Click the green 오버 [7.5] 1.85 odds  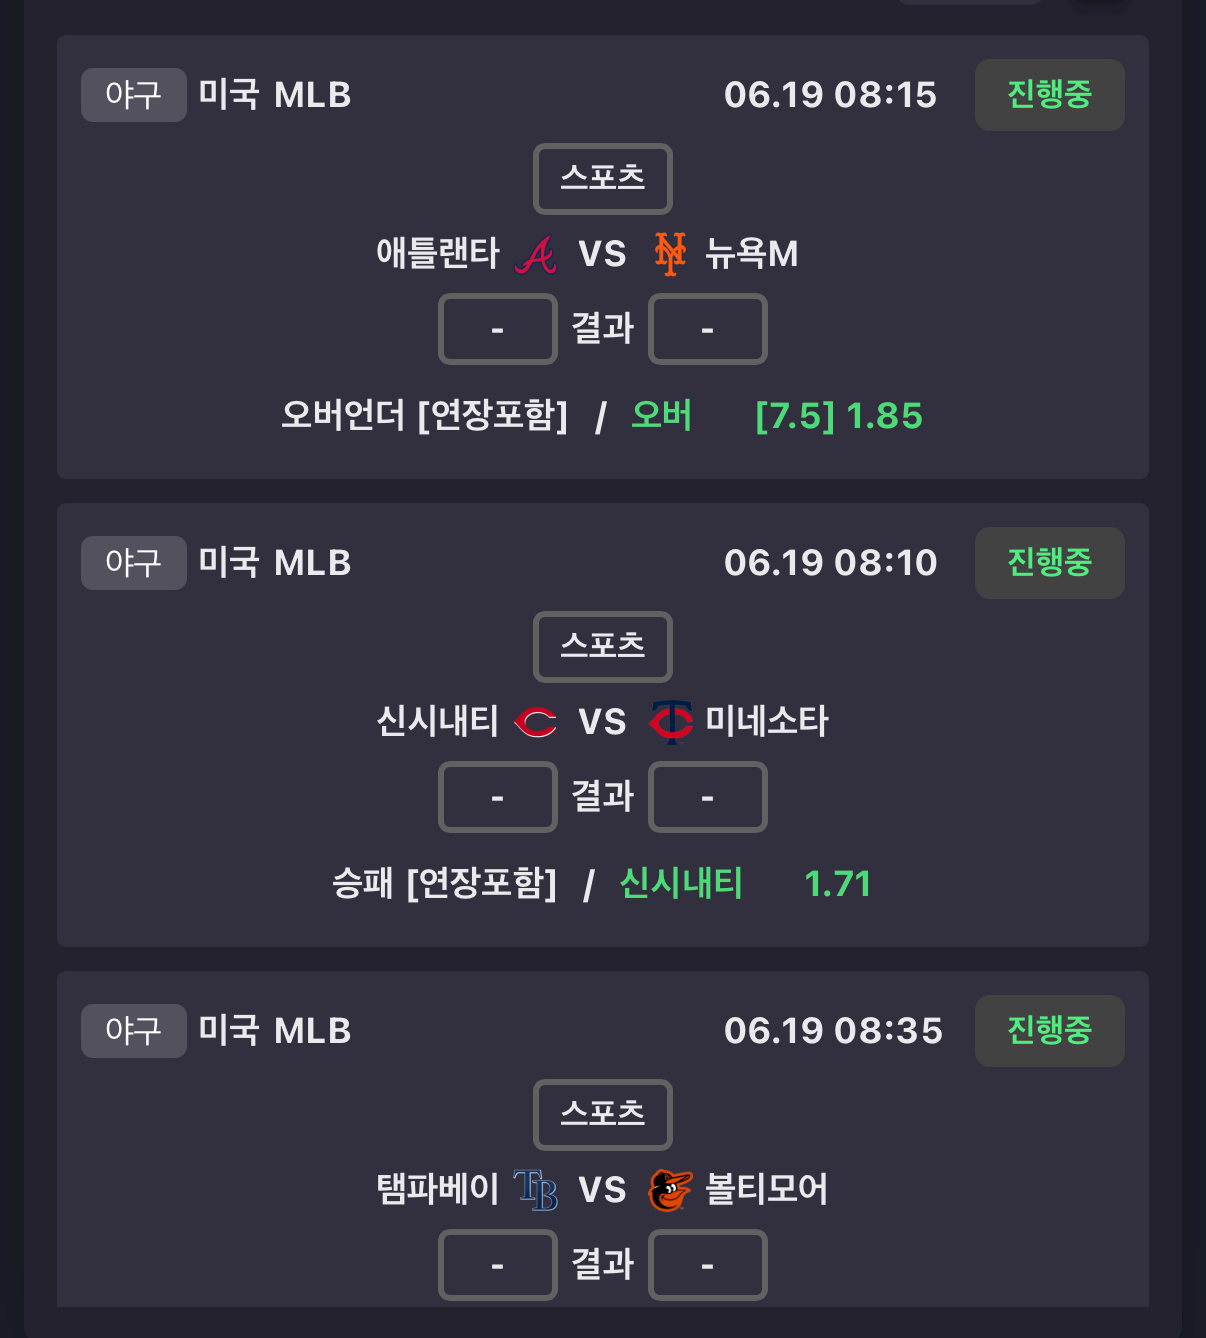pos(777,416)
